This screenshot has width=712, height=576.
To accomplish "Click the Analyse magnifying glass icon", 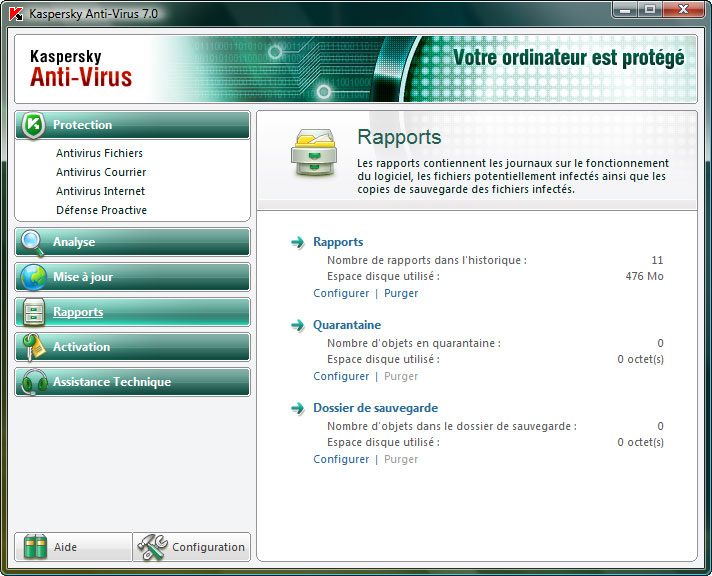I will tap(33, 242).
